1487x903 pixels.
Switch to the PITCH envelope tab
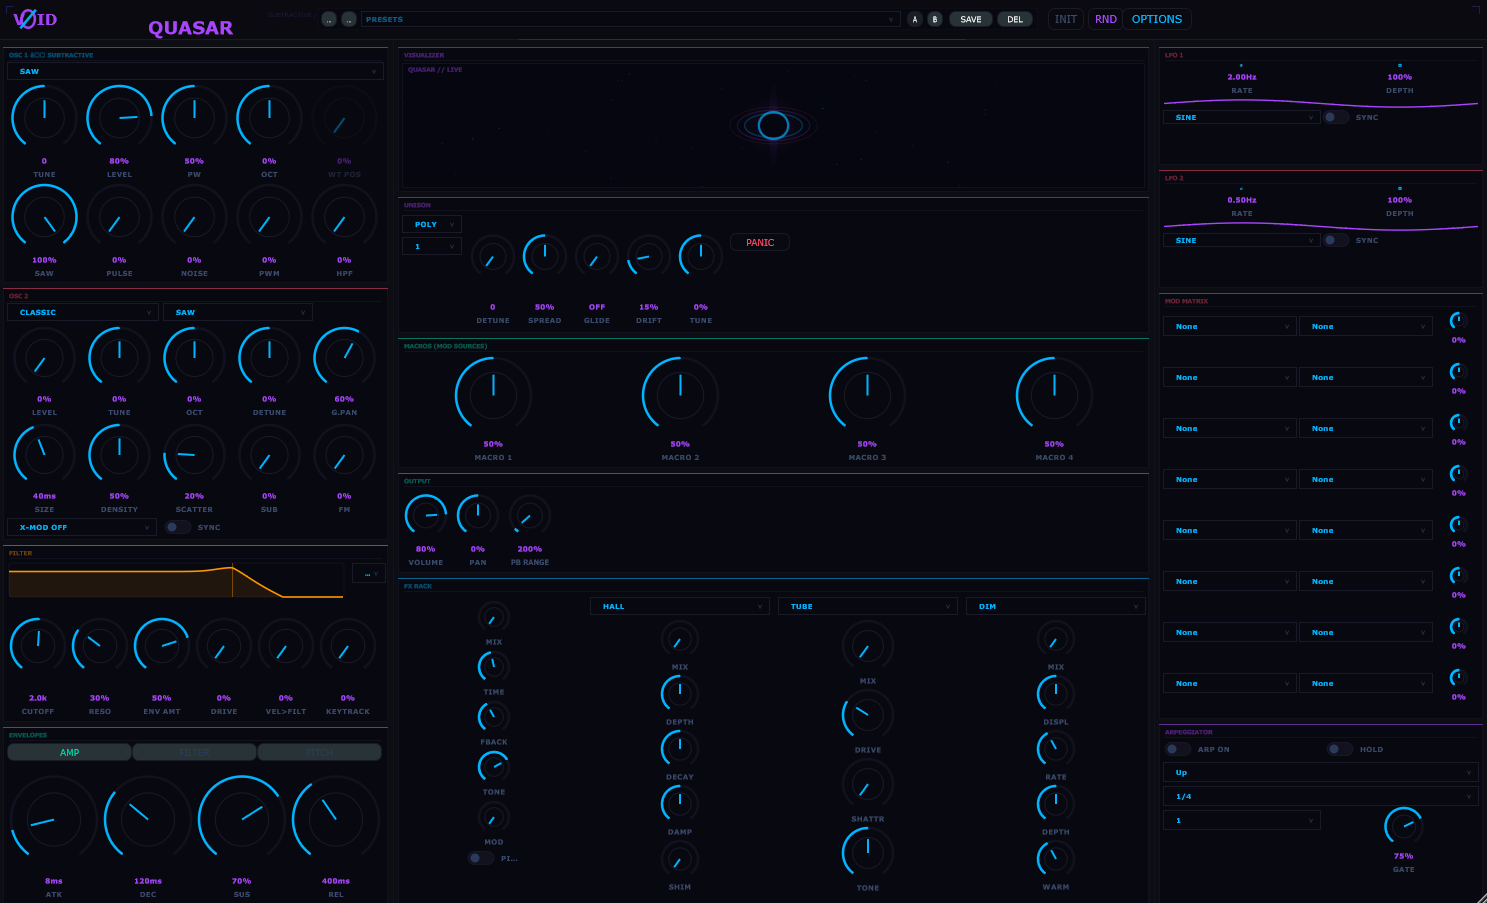coord(319,752)
